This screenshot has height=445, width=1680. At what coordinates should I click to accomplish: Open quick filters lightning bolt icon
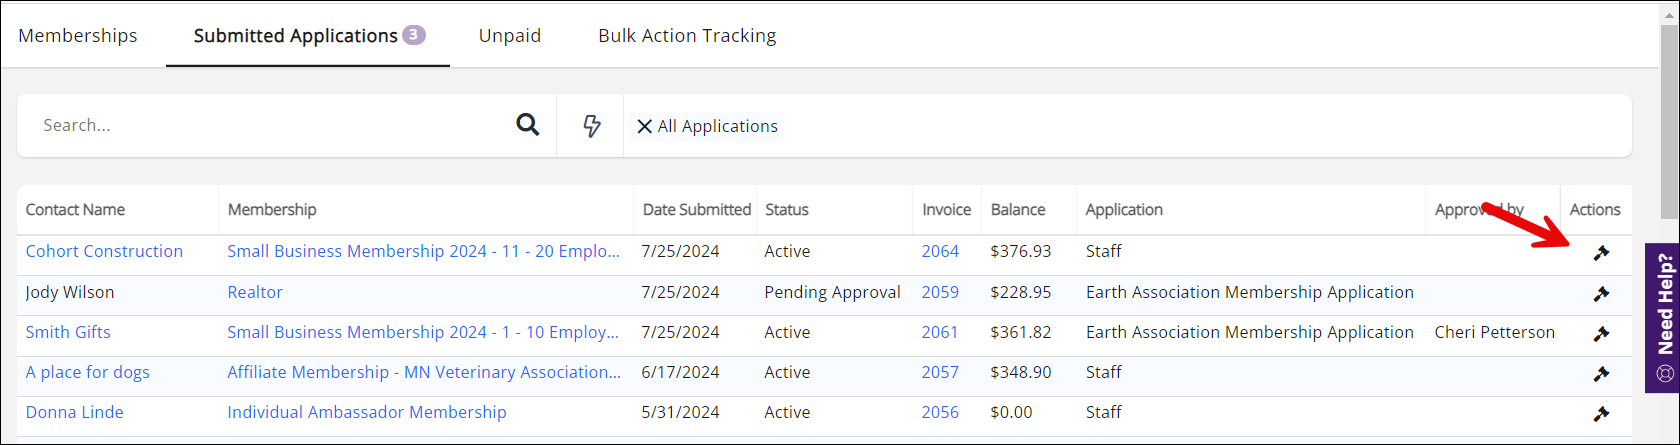tap(592, 125)
